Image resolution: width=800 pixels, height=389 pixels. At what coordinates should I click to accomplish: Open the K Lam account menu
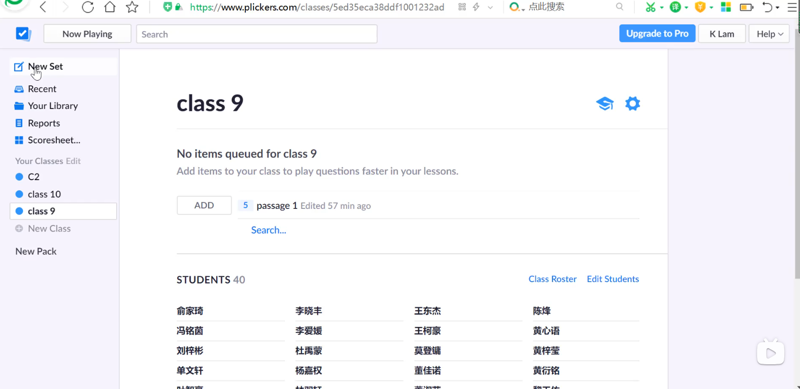[x=721, y=34]
